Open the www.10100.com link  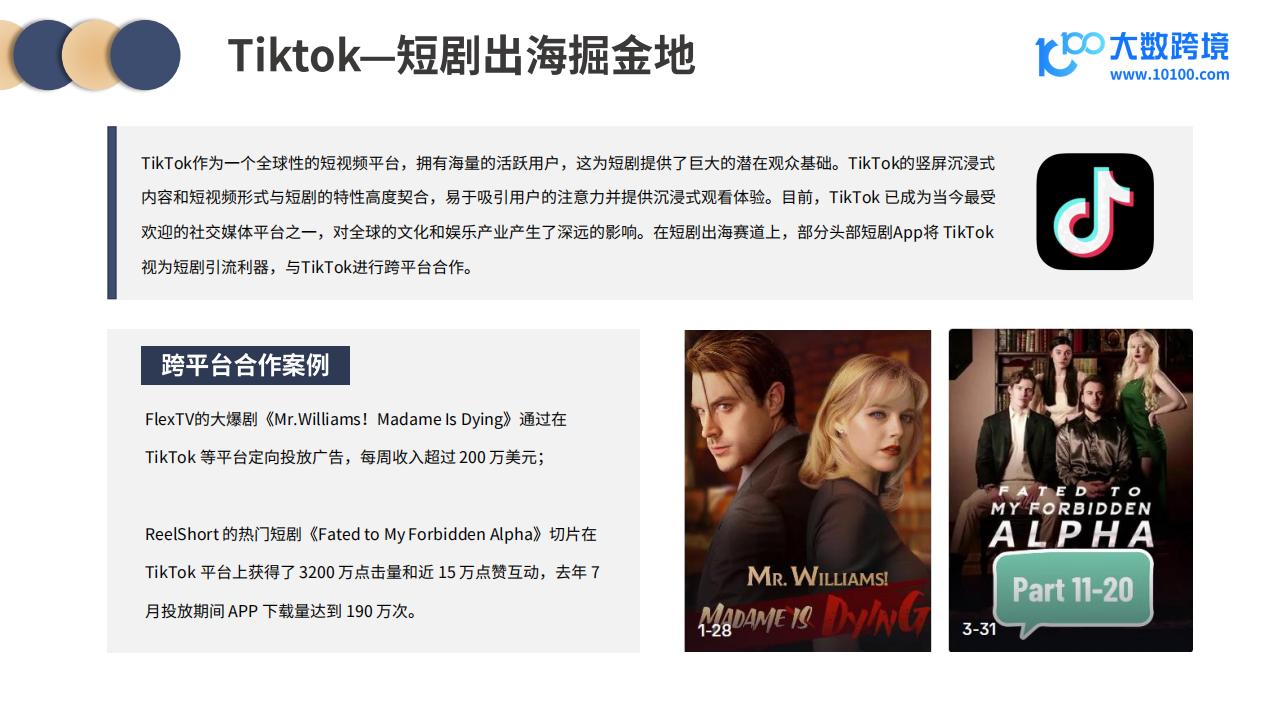pyautogui.click(x=1169, y=74)
